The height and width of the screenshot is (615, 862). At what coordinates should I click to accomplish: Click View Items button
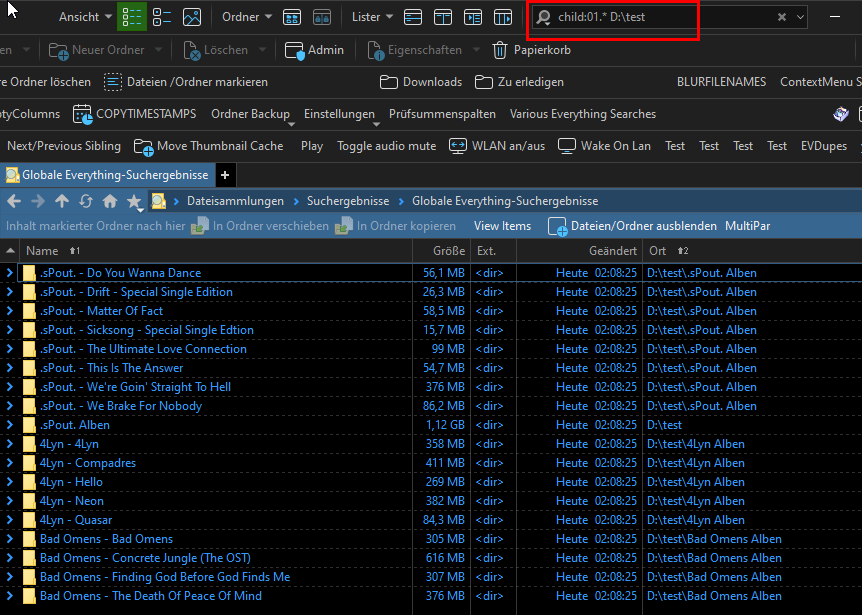[x=502, y=226]
